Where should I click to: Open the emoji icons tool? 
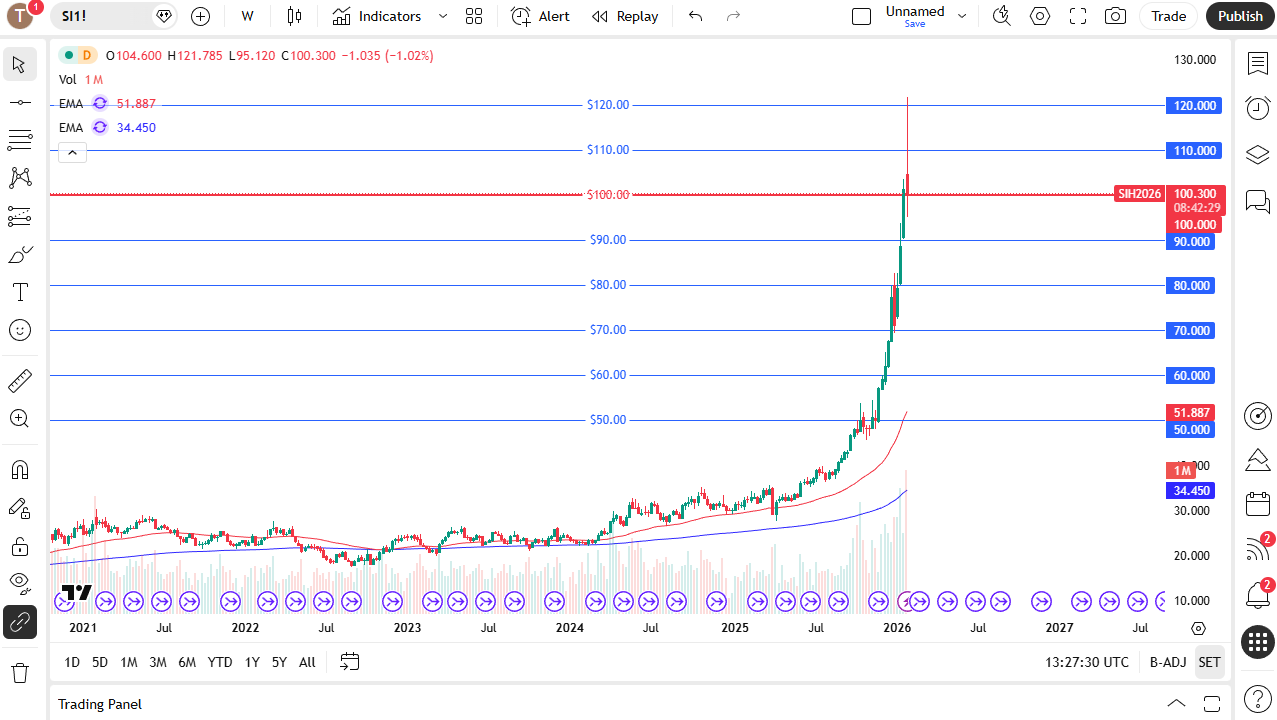[x=19, y=330]
